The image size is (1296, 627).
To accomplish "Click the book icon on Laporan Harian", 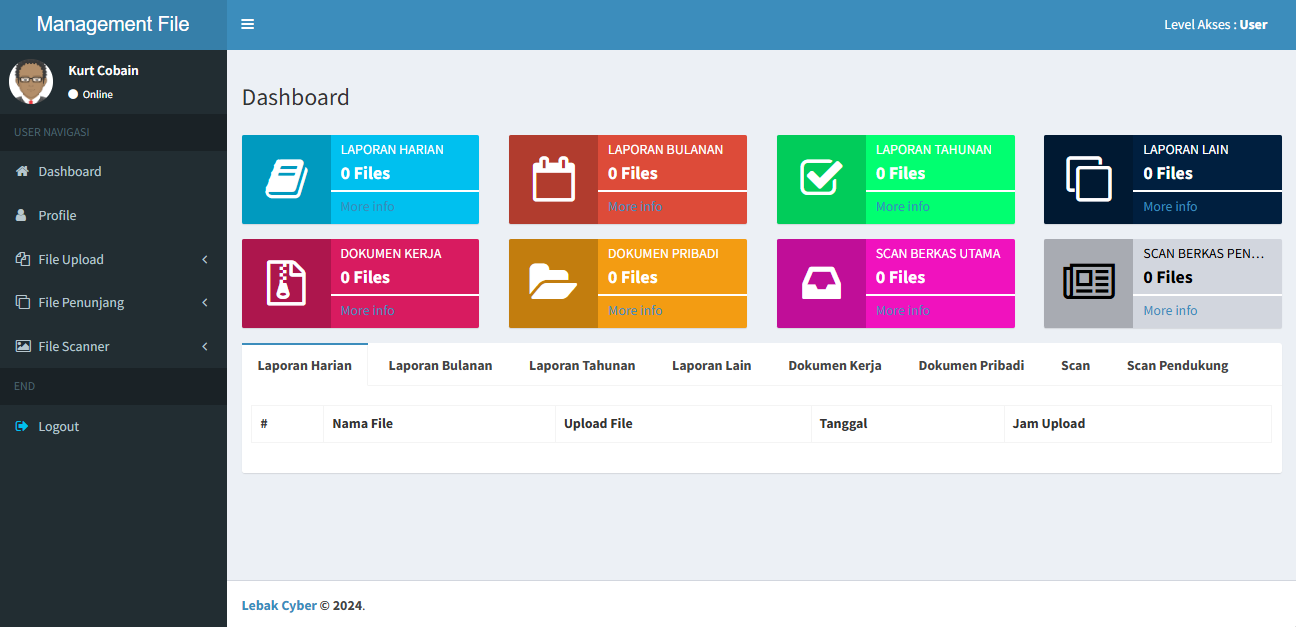I will tap(286, 180).
